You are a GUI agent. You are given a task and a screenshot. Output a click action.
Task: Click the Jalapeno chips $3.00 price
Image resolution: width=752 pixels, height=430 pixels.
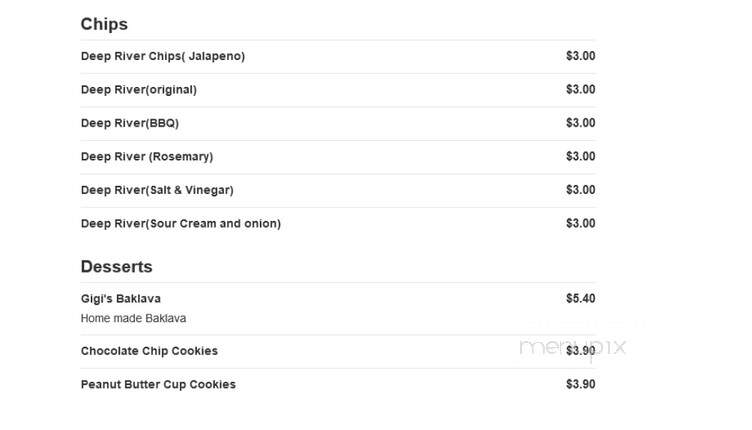[x=580, y=56]
